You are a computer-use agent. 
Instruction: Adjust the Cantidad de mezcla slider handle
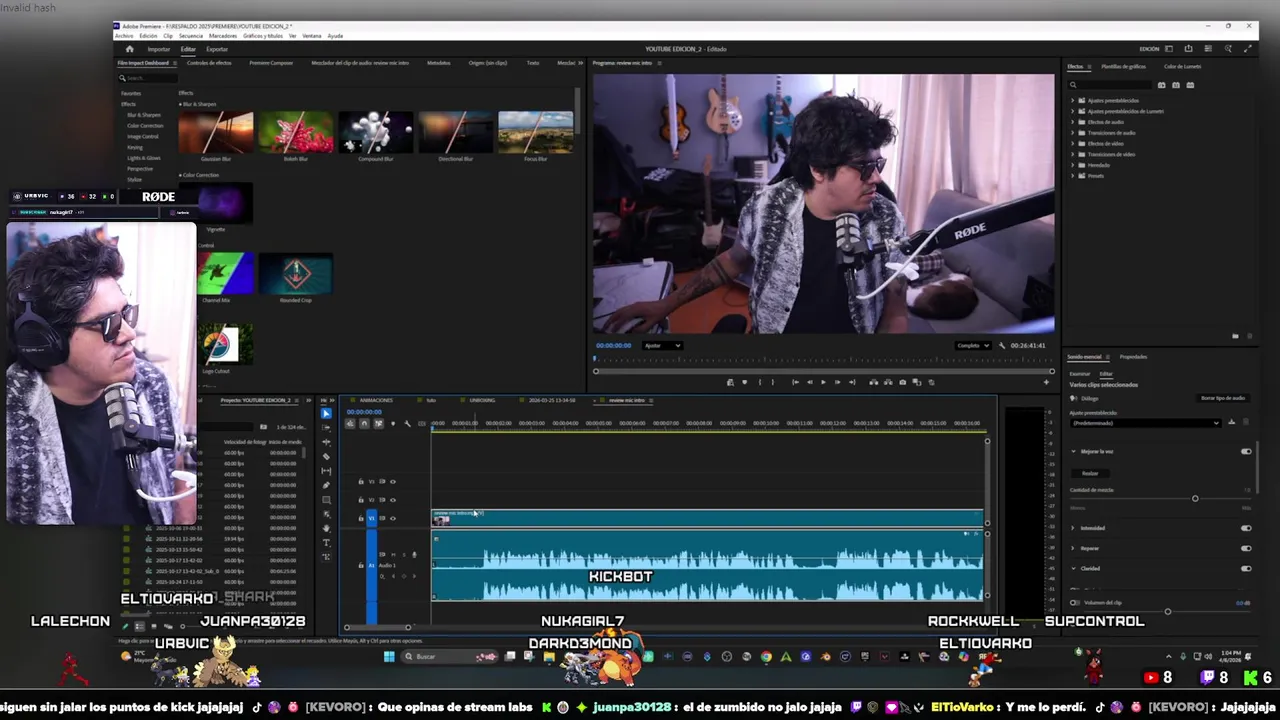pyautogui.click(x=1195, y=498)
